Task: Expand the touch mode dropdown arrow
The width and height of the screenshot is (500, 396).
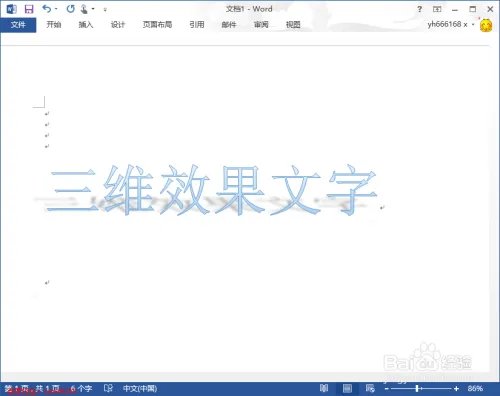Action: point(93,9)
